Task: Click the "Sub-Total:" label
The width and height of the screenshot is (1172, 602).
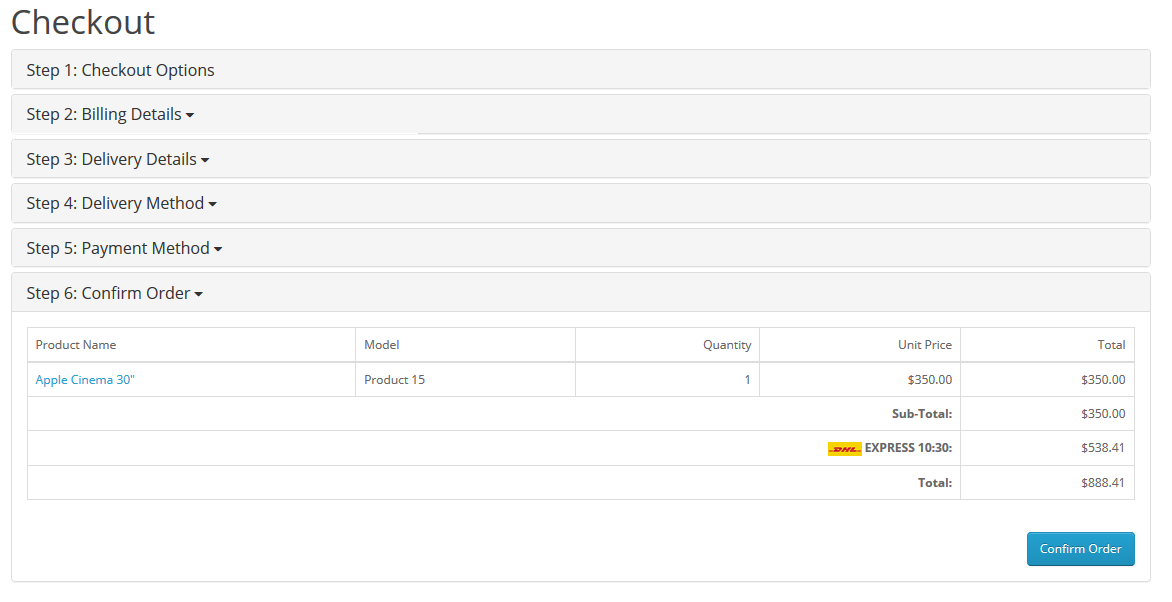Action: tap(922, 414)
